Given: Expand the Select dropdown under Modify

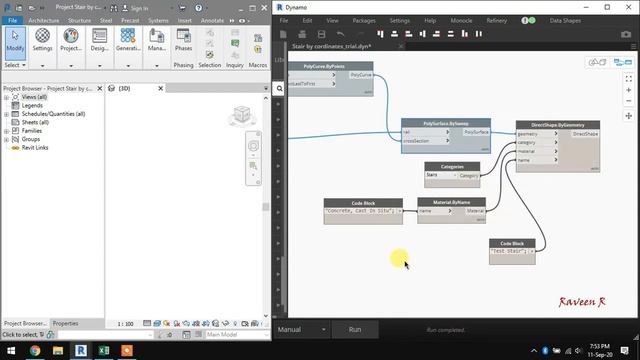Looking at the screenshot, I should pos(15,65).
